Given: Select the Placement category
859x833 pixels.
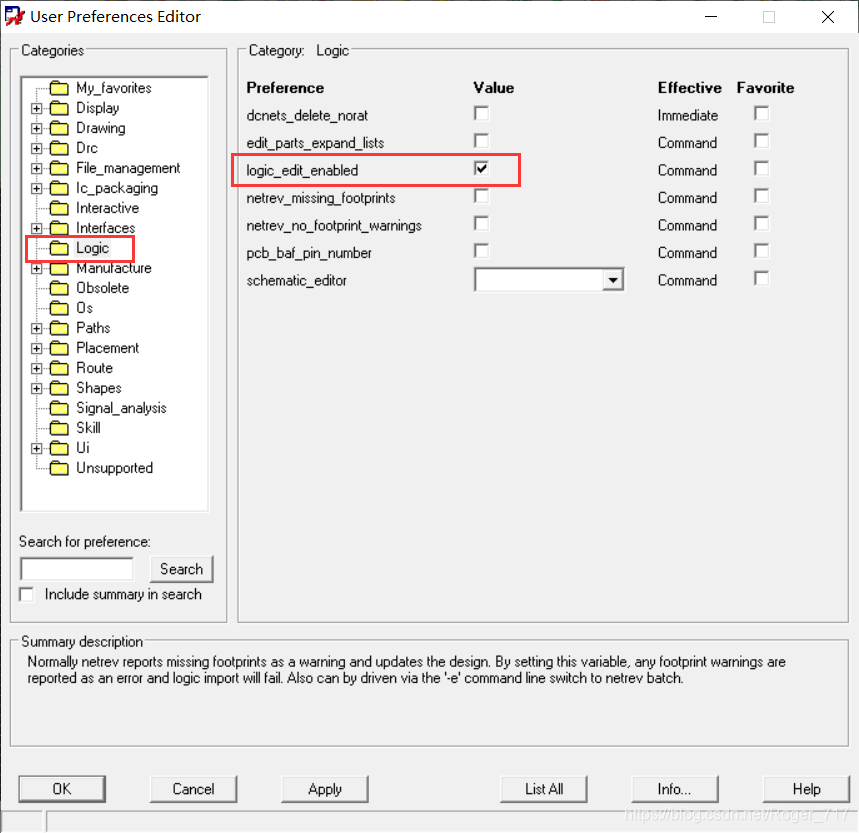Looking at the screenshot, I should point(107,348).
